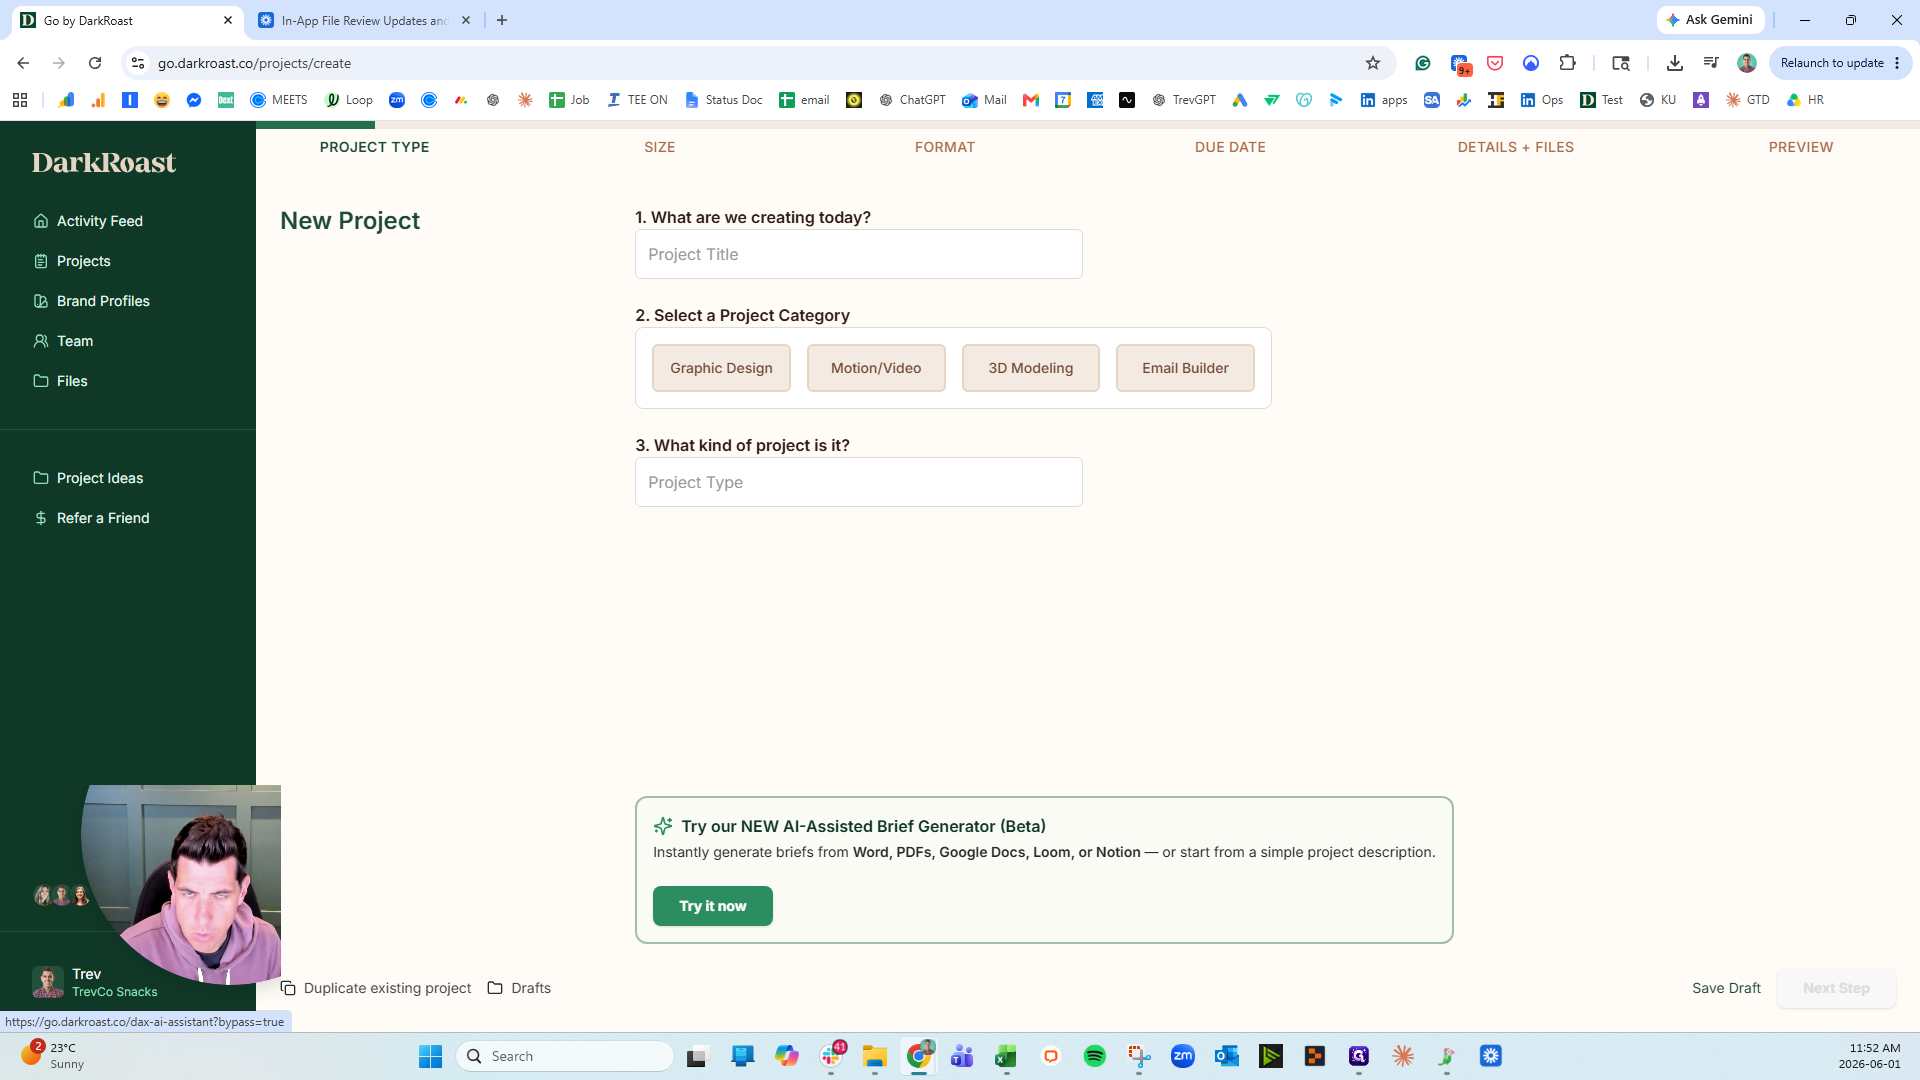Click the Next Step button
The image size is (1920, 1080).
[1836, 988]
